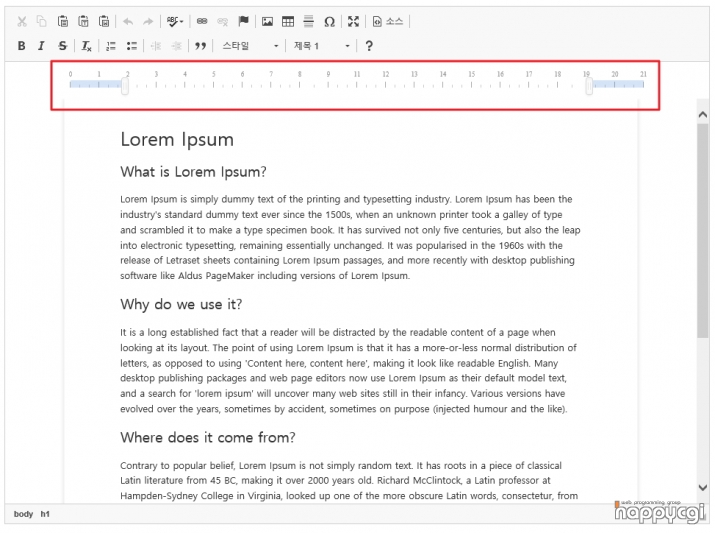Insert a horizontal line

pos(309,21)
